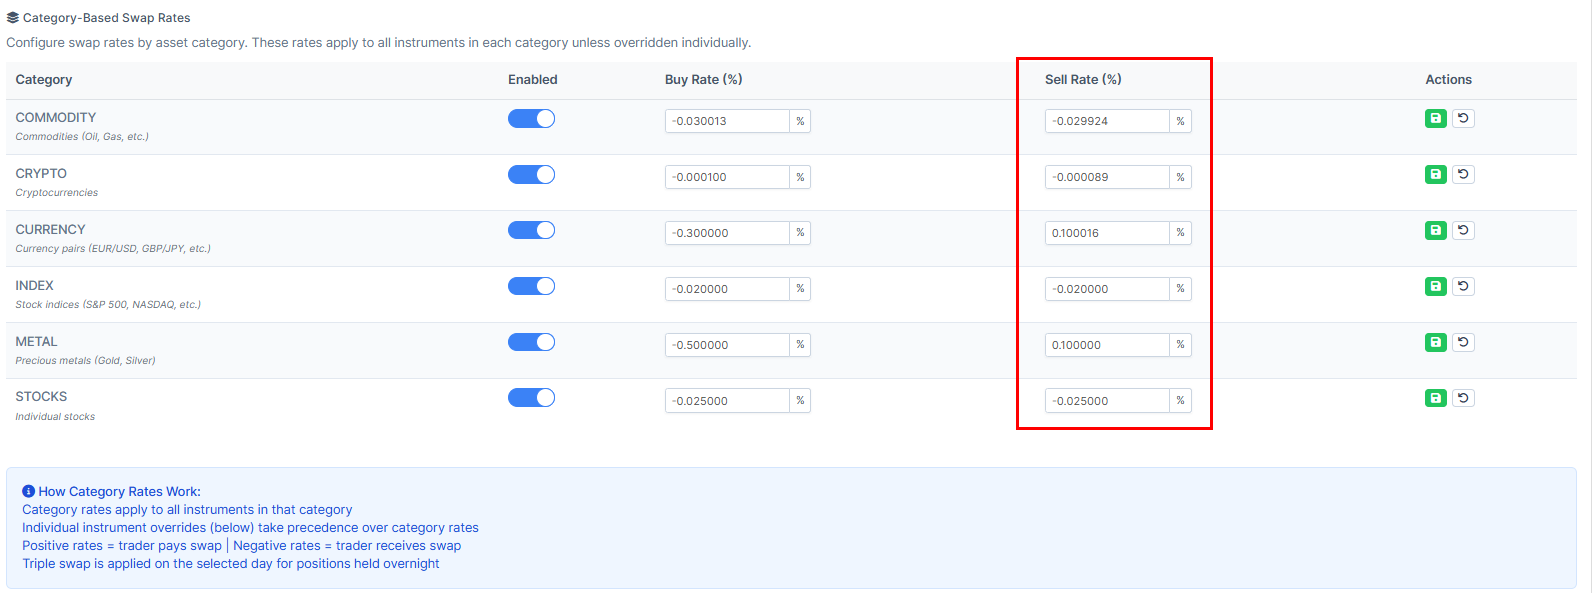This screenshot has height=593, width=1592.
Task: Save the STOCKS category swap rates
Action: pos(1435,399)
